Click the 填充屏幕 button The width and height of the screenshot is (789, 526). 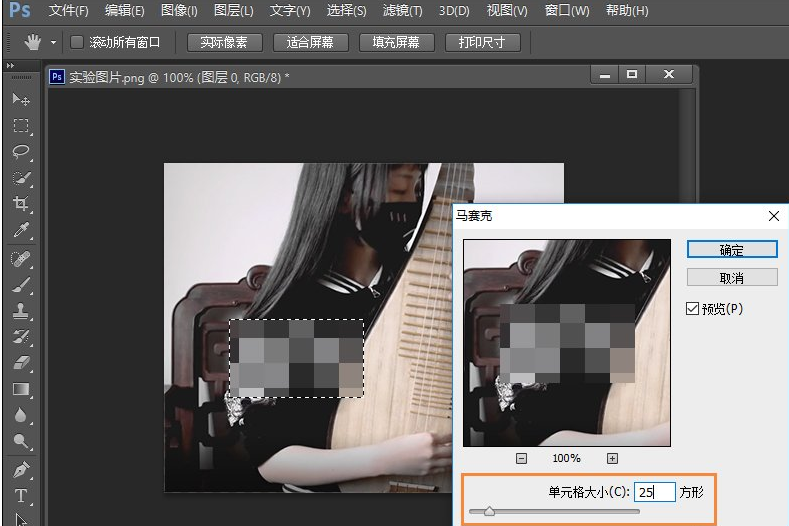397,42
